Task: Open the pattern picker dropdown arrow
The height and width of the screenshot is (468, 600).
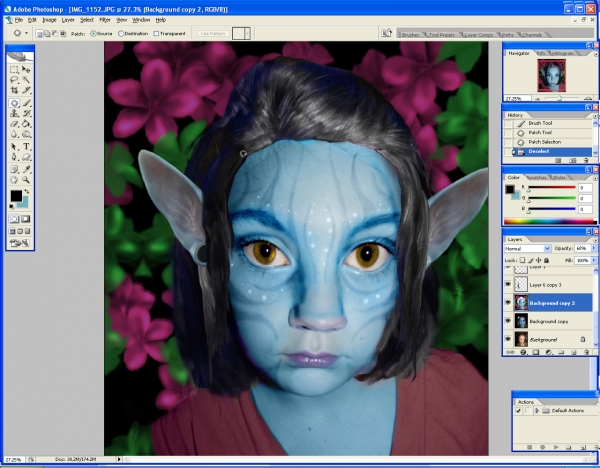Action: (x=247, y=34)
